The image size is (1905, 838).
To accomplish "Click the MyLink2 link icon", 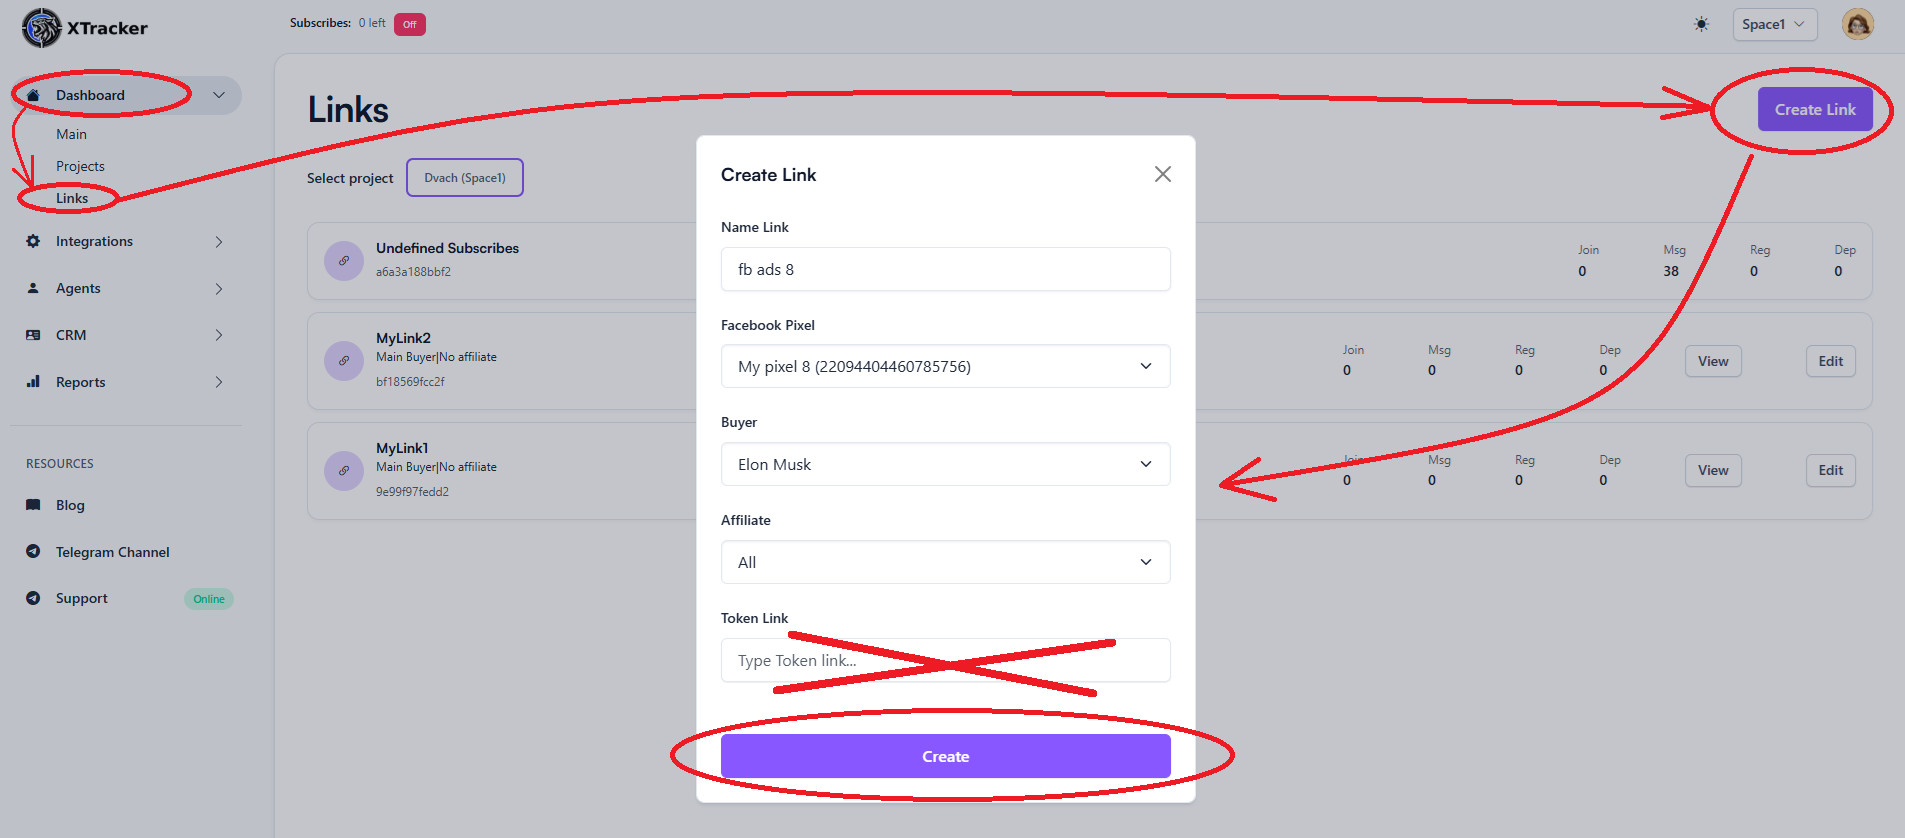I will 344,361.
